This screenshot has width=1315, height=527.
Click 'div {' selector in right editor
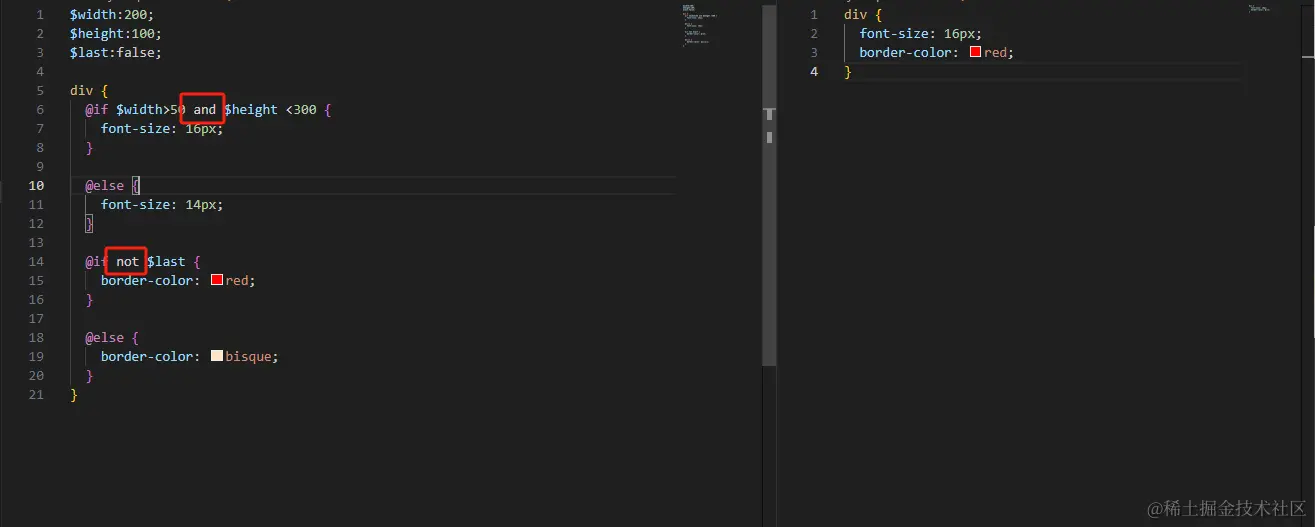tap(863, 14)
